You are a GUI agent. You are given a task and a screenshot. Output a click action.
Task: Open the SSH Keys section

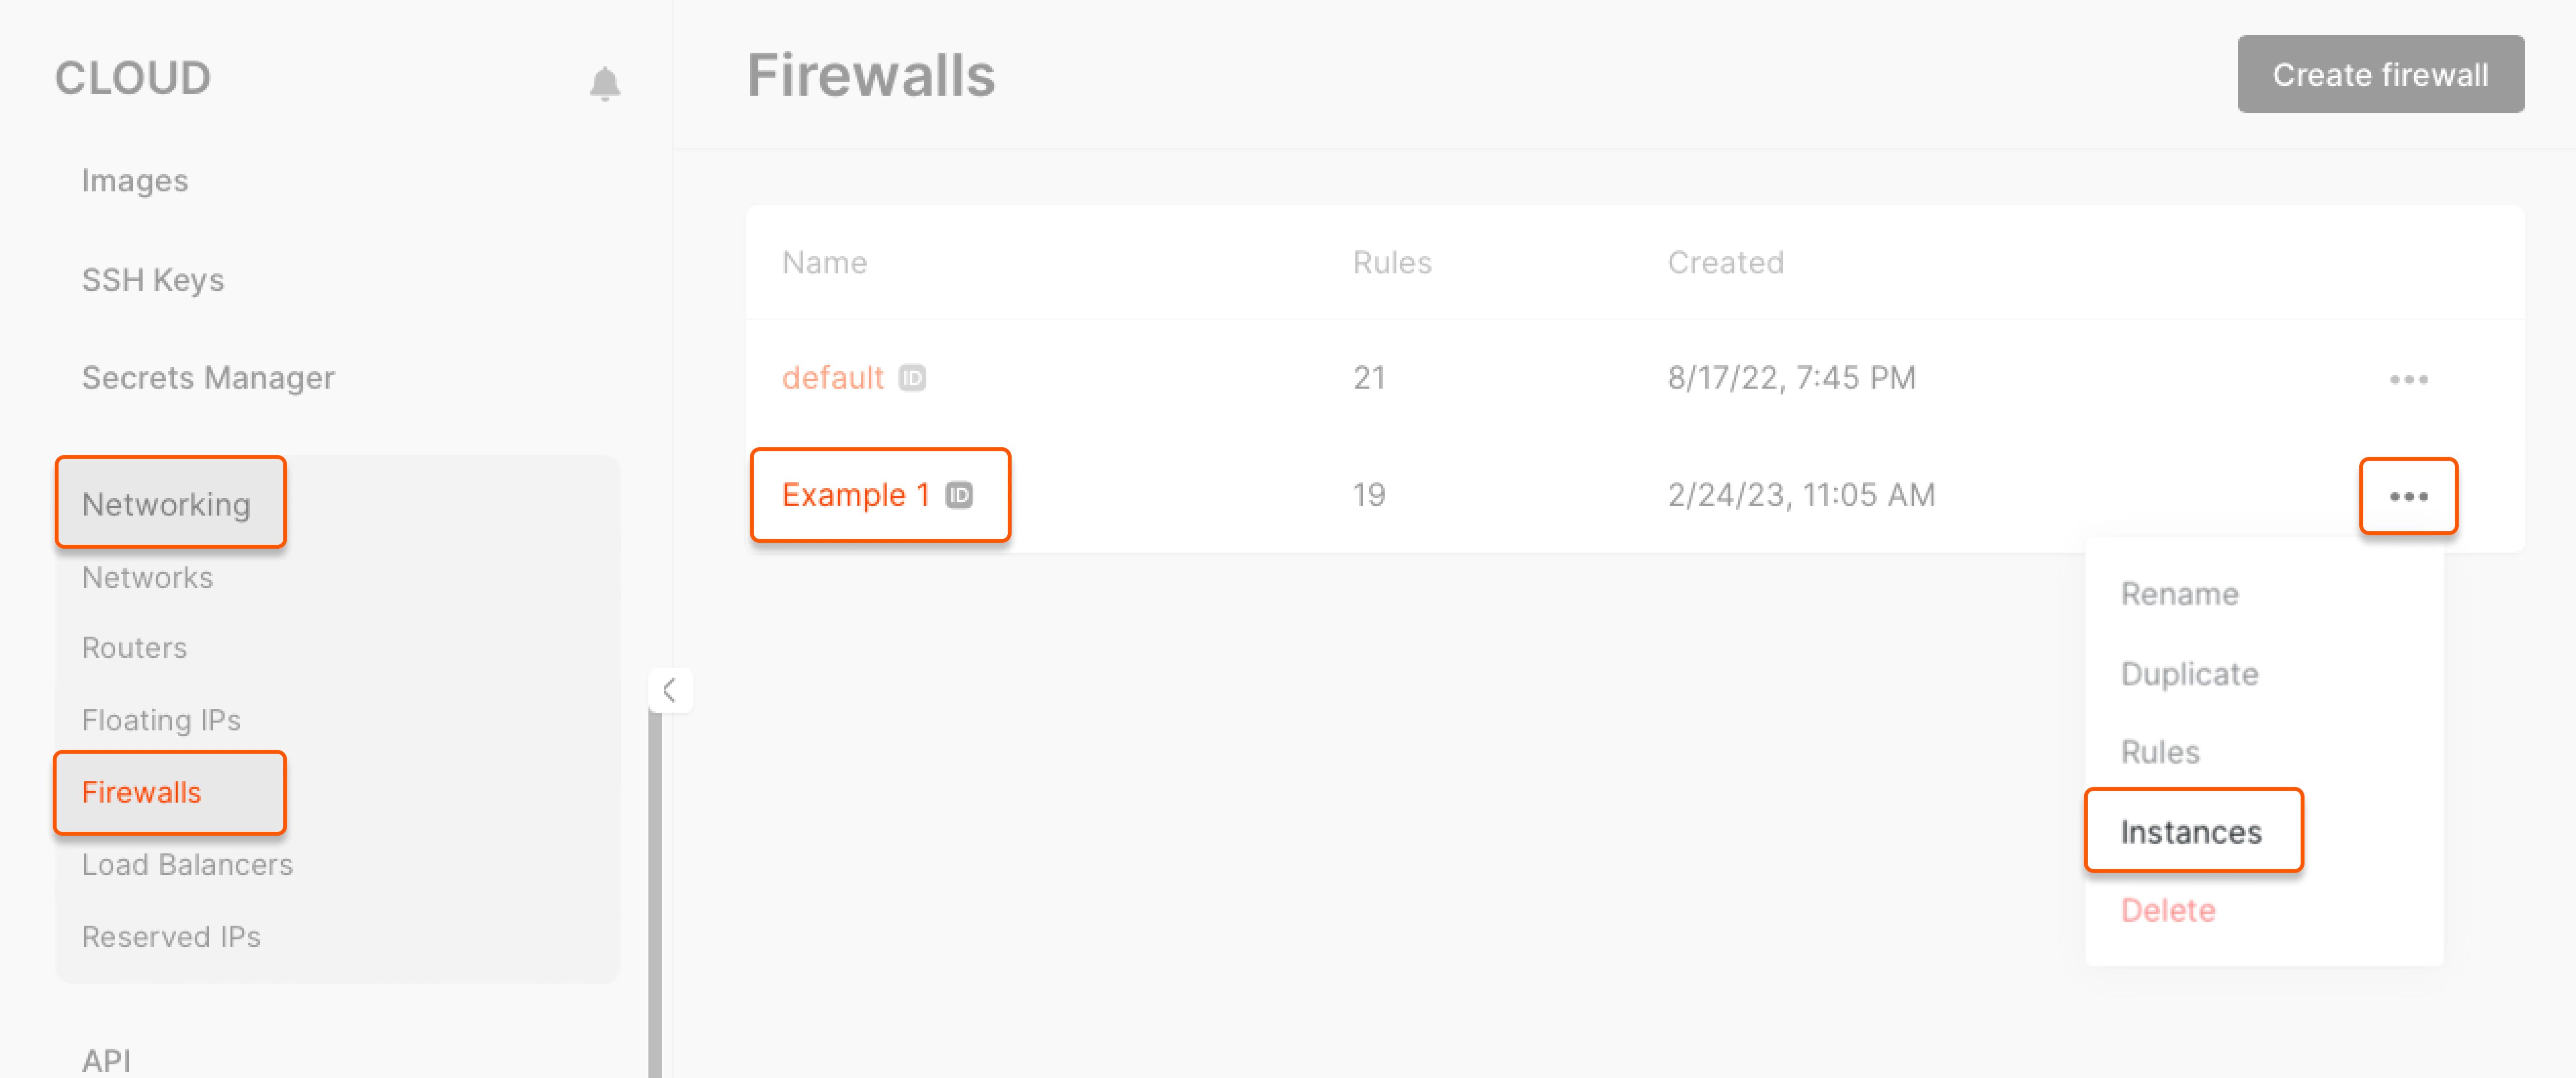pyautogui.click(x=153, y=280)
